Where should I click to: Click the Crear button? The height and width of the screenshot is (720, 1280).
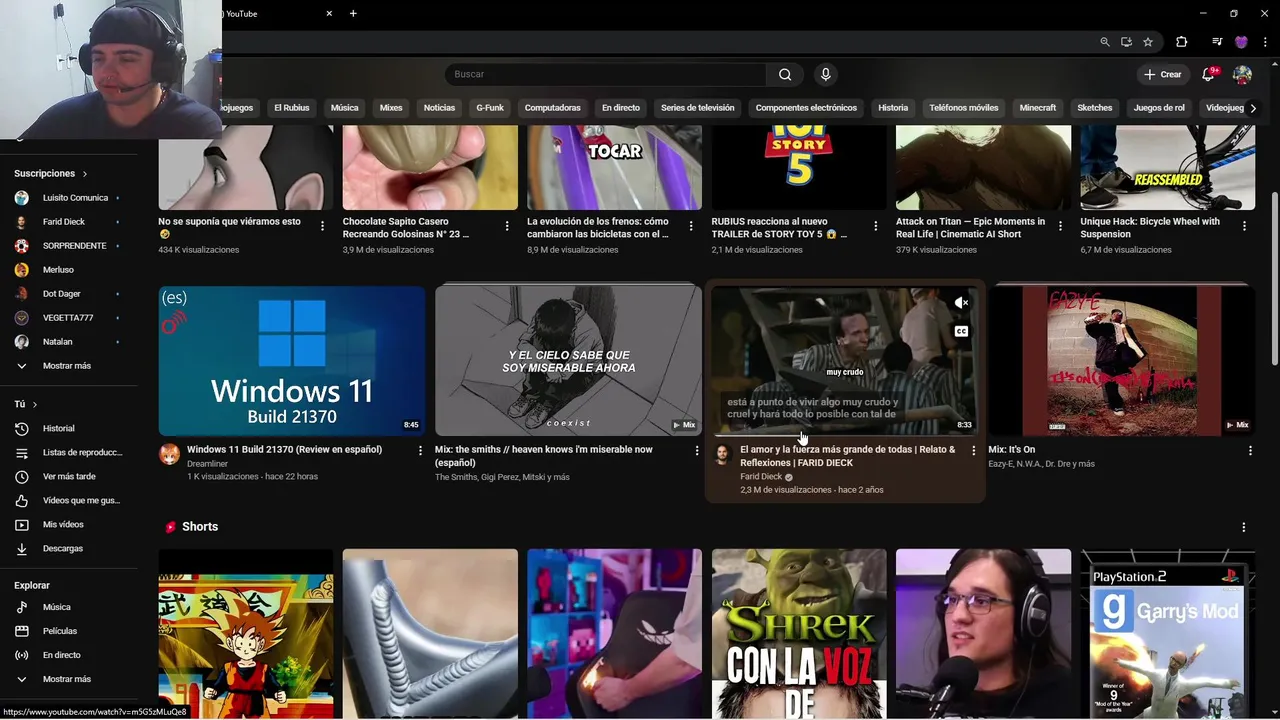1163,74
